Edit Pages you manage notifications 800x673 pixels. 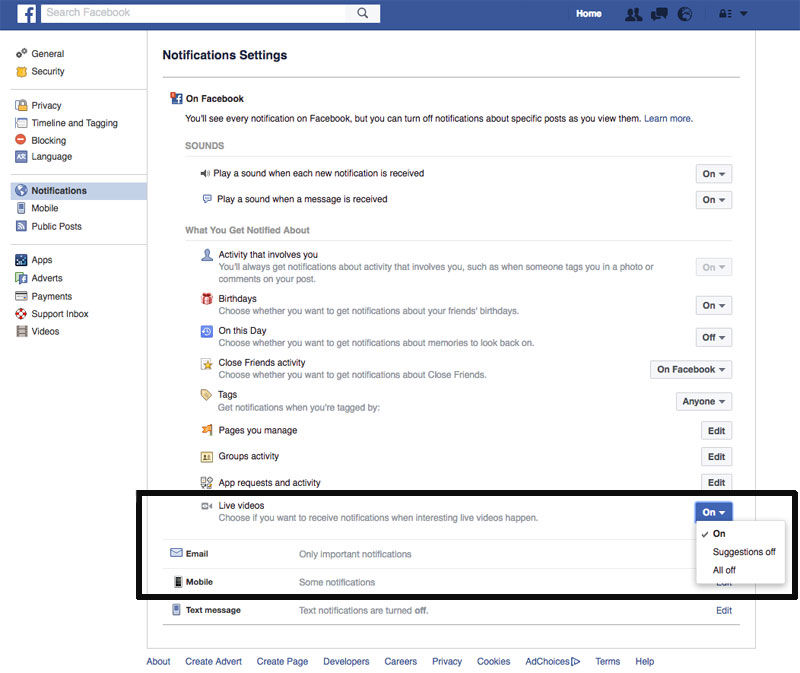pyautogui.click(x=716, y=431)
